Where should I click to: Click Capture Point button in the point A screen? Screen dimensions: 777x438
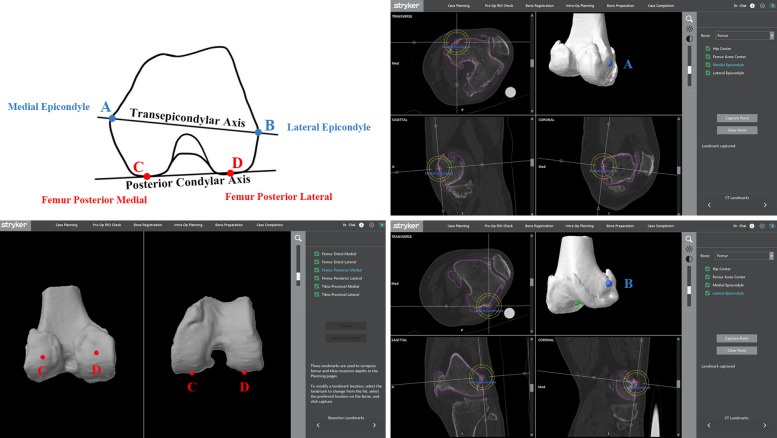[x=737, y=118]
